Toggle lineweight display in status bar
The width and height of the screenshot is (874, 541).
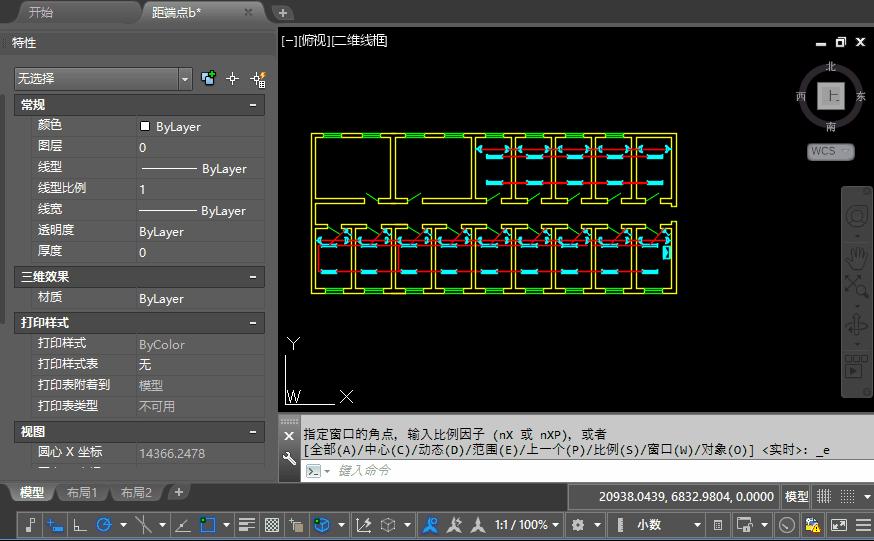click(x=246, y=525)
